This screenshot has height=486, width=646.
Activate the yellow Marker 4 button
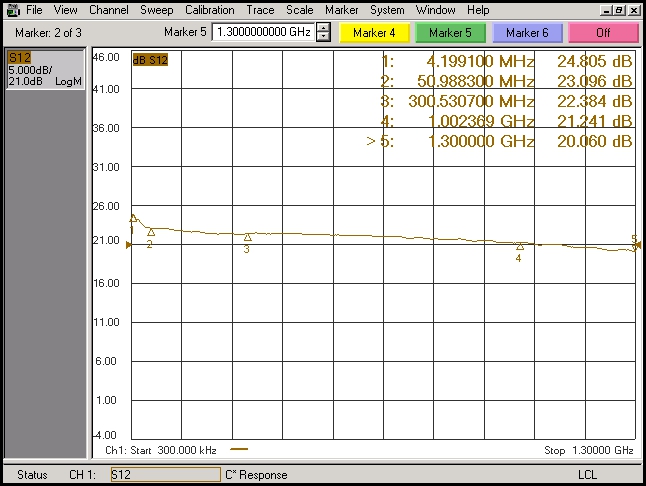tap(374, 33)
